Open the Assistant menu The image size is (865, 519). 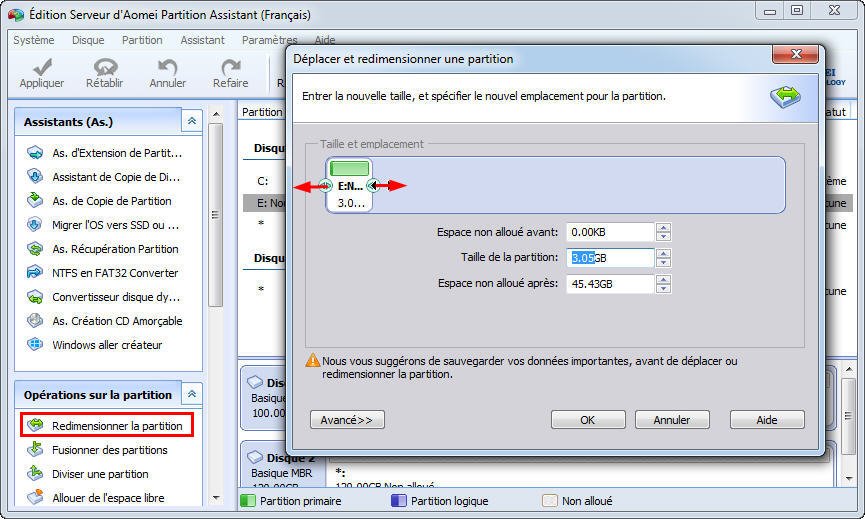202,40
